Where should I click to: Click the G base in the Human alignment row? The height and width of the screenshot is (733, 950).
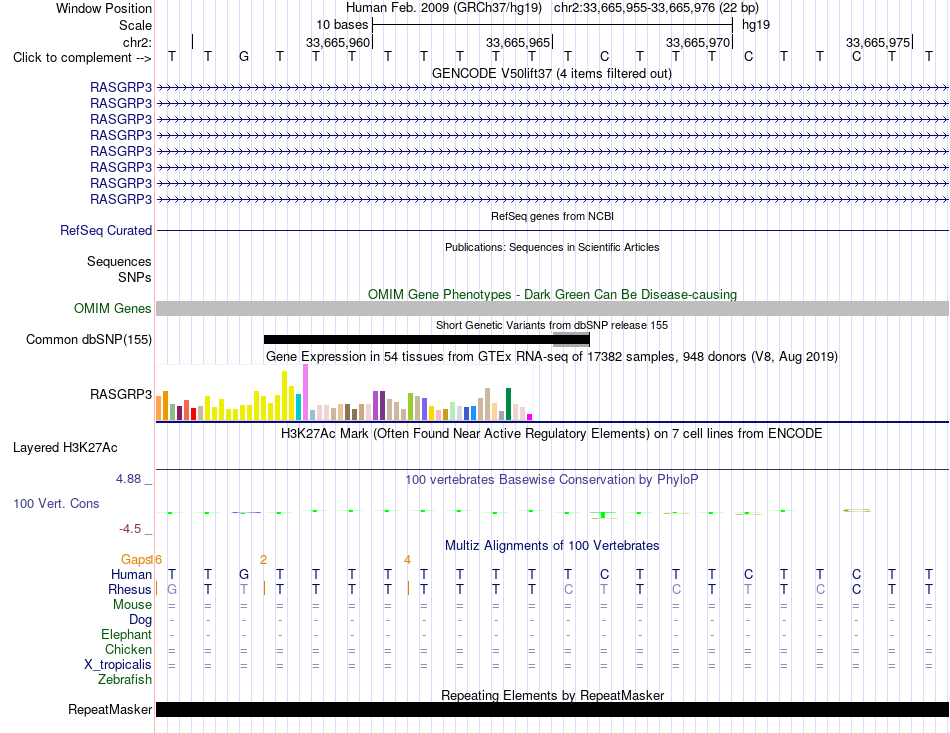point(244,574)
